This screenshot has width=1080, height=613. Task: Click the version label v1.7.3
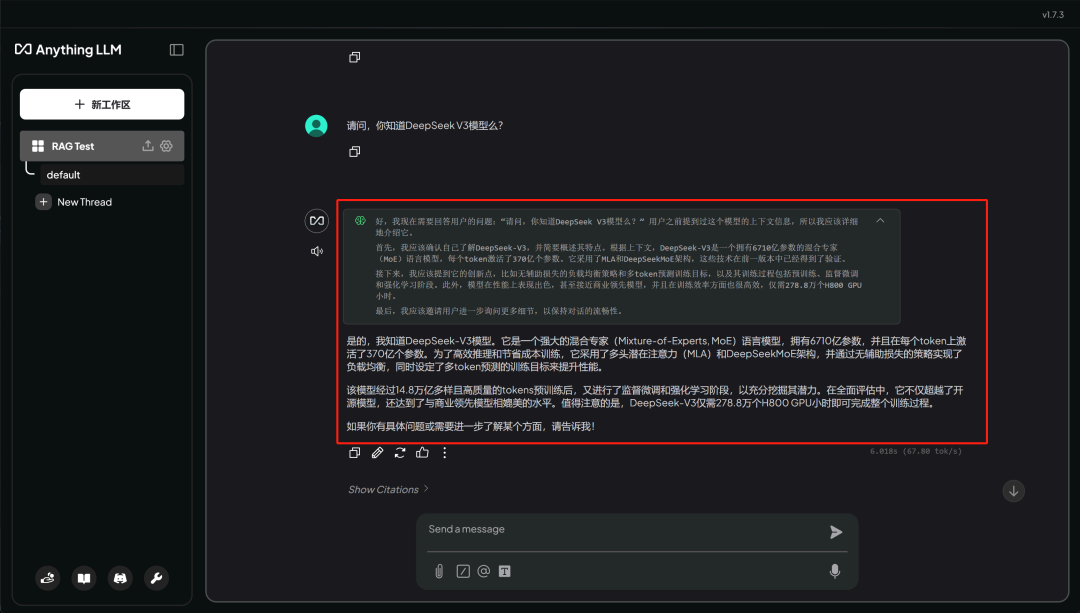(1053, 14)
